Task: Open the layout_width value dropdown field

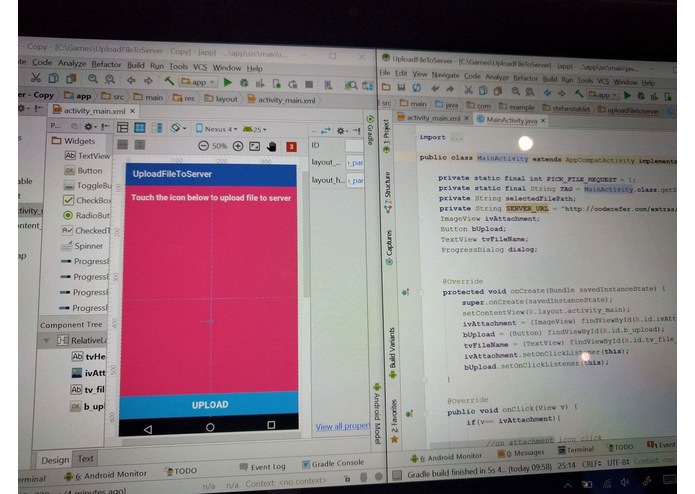Action: pyautogui.click(x=355, y=163)
